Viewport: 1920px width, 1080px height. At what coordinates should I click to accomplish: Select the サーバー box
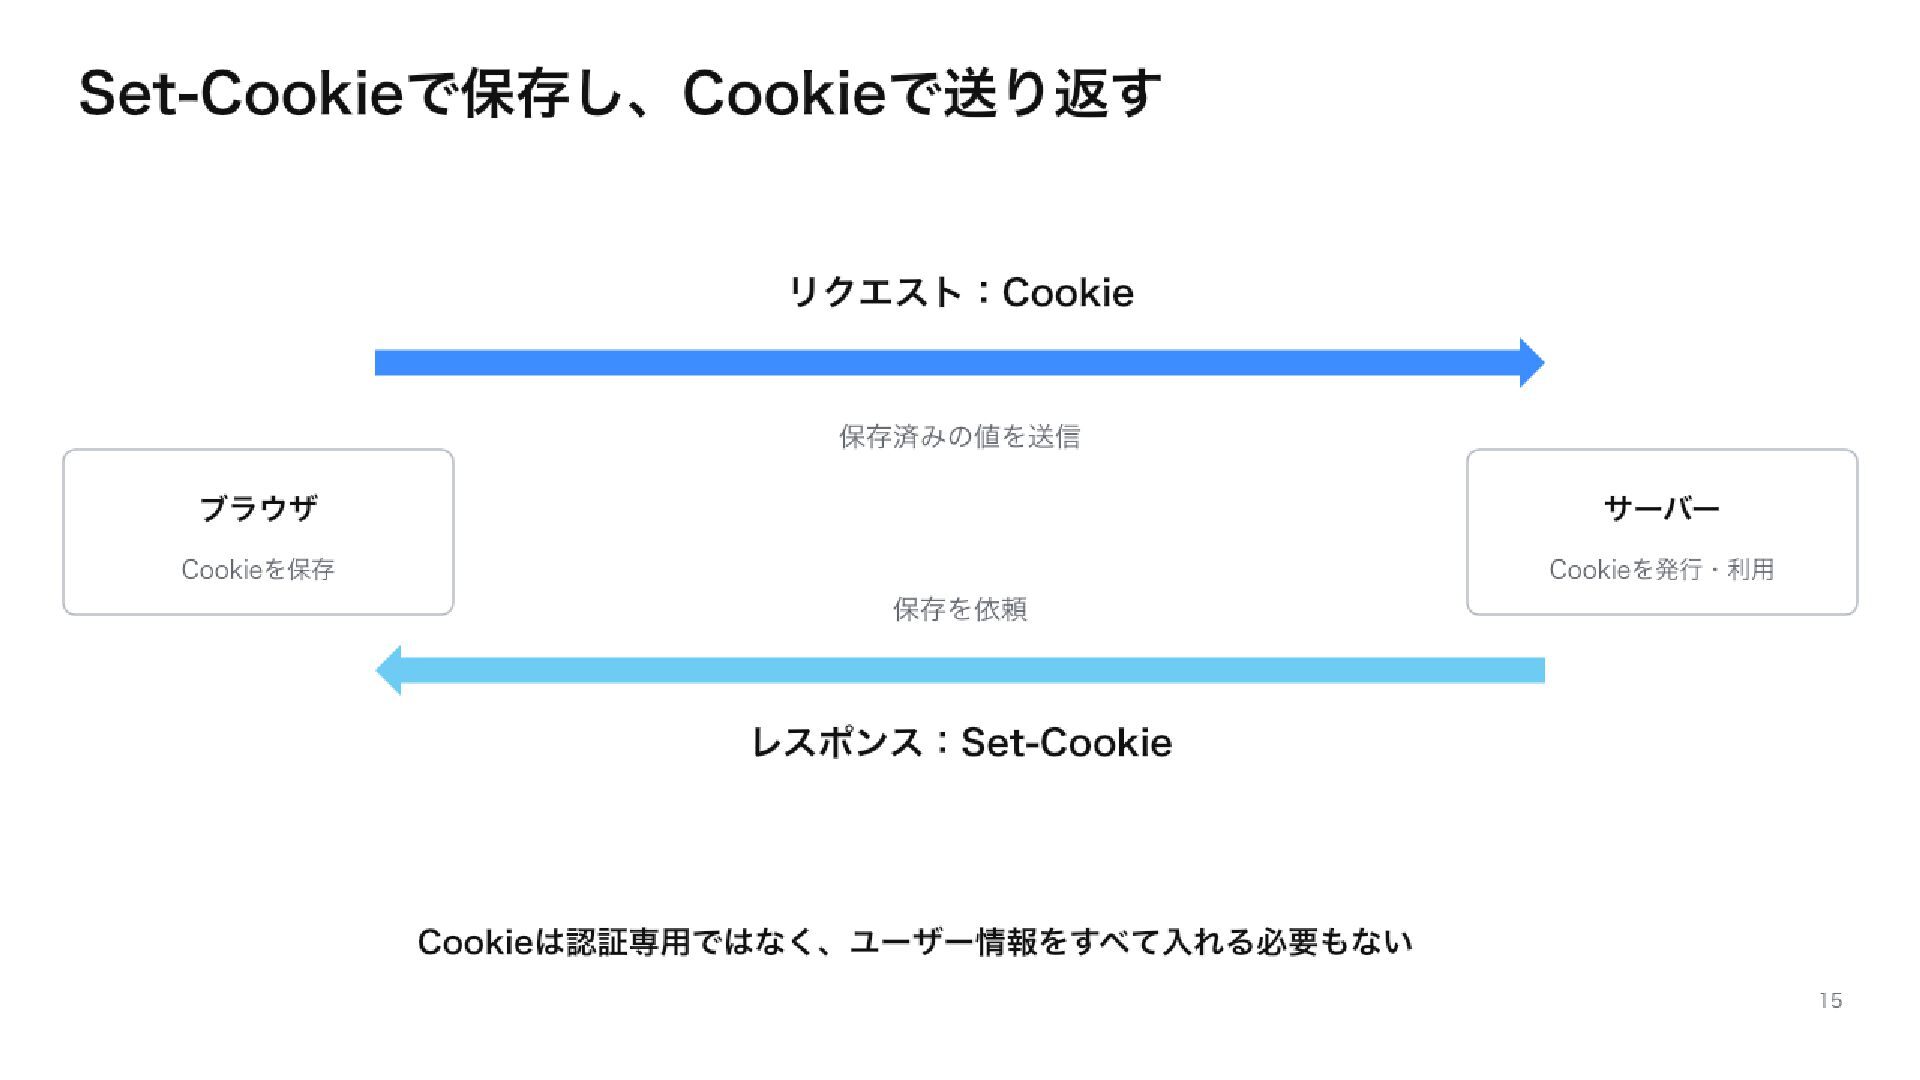(1662, 532)
